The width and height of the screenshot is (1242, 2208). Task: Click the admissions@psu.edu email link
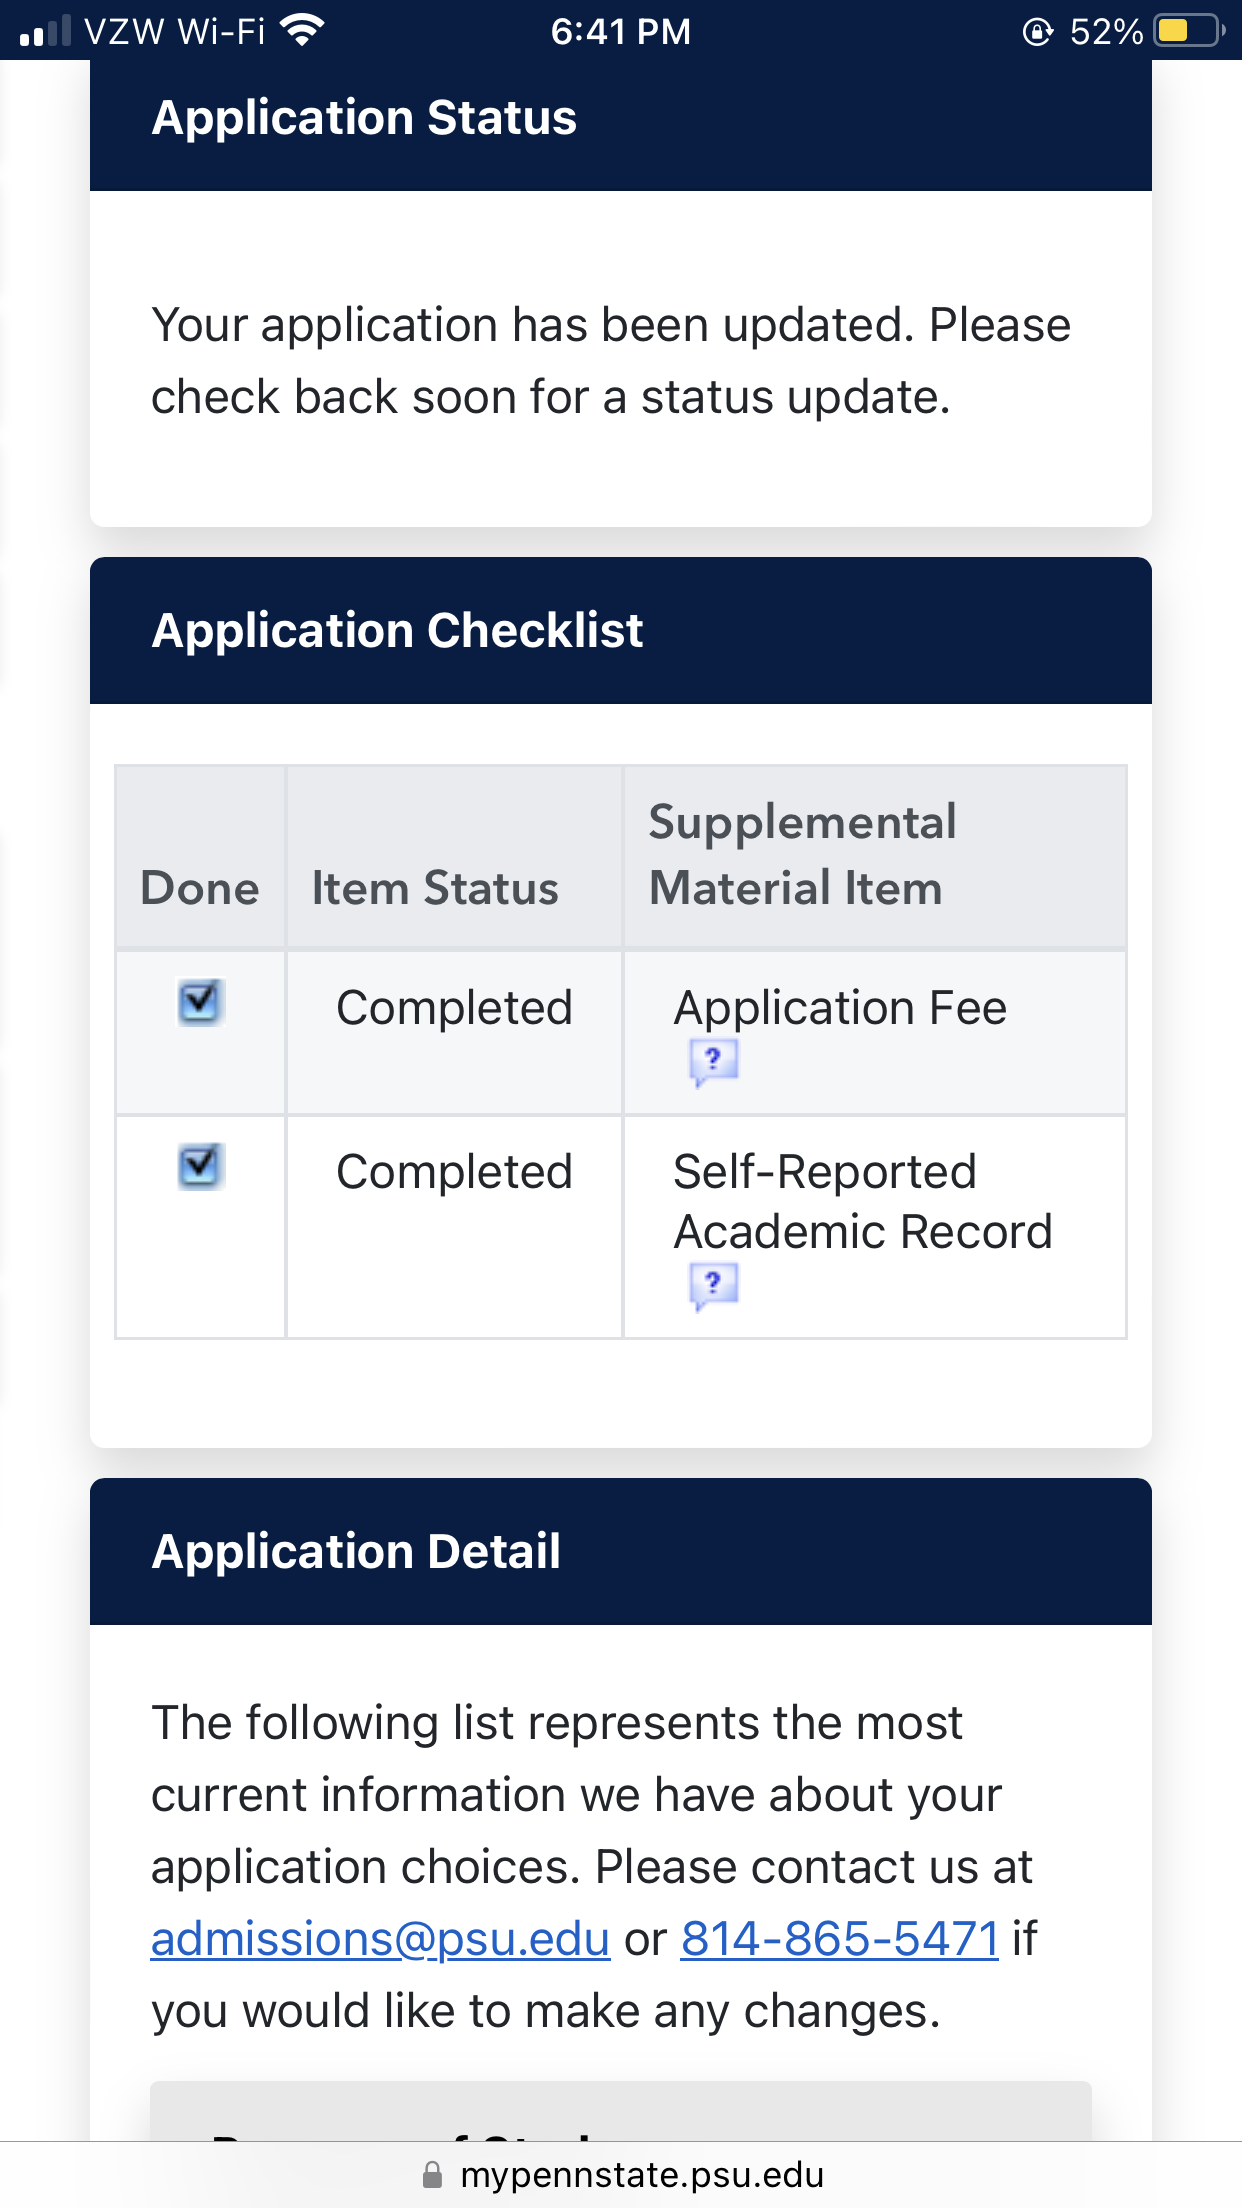point(380,1939)
